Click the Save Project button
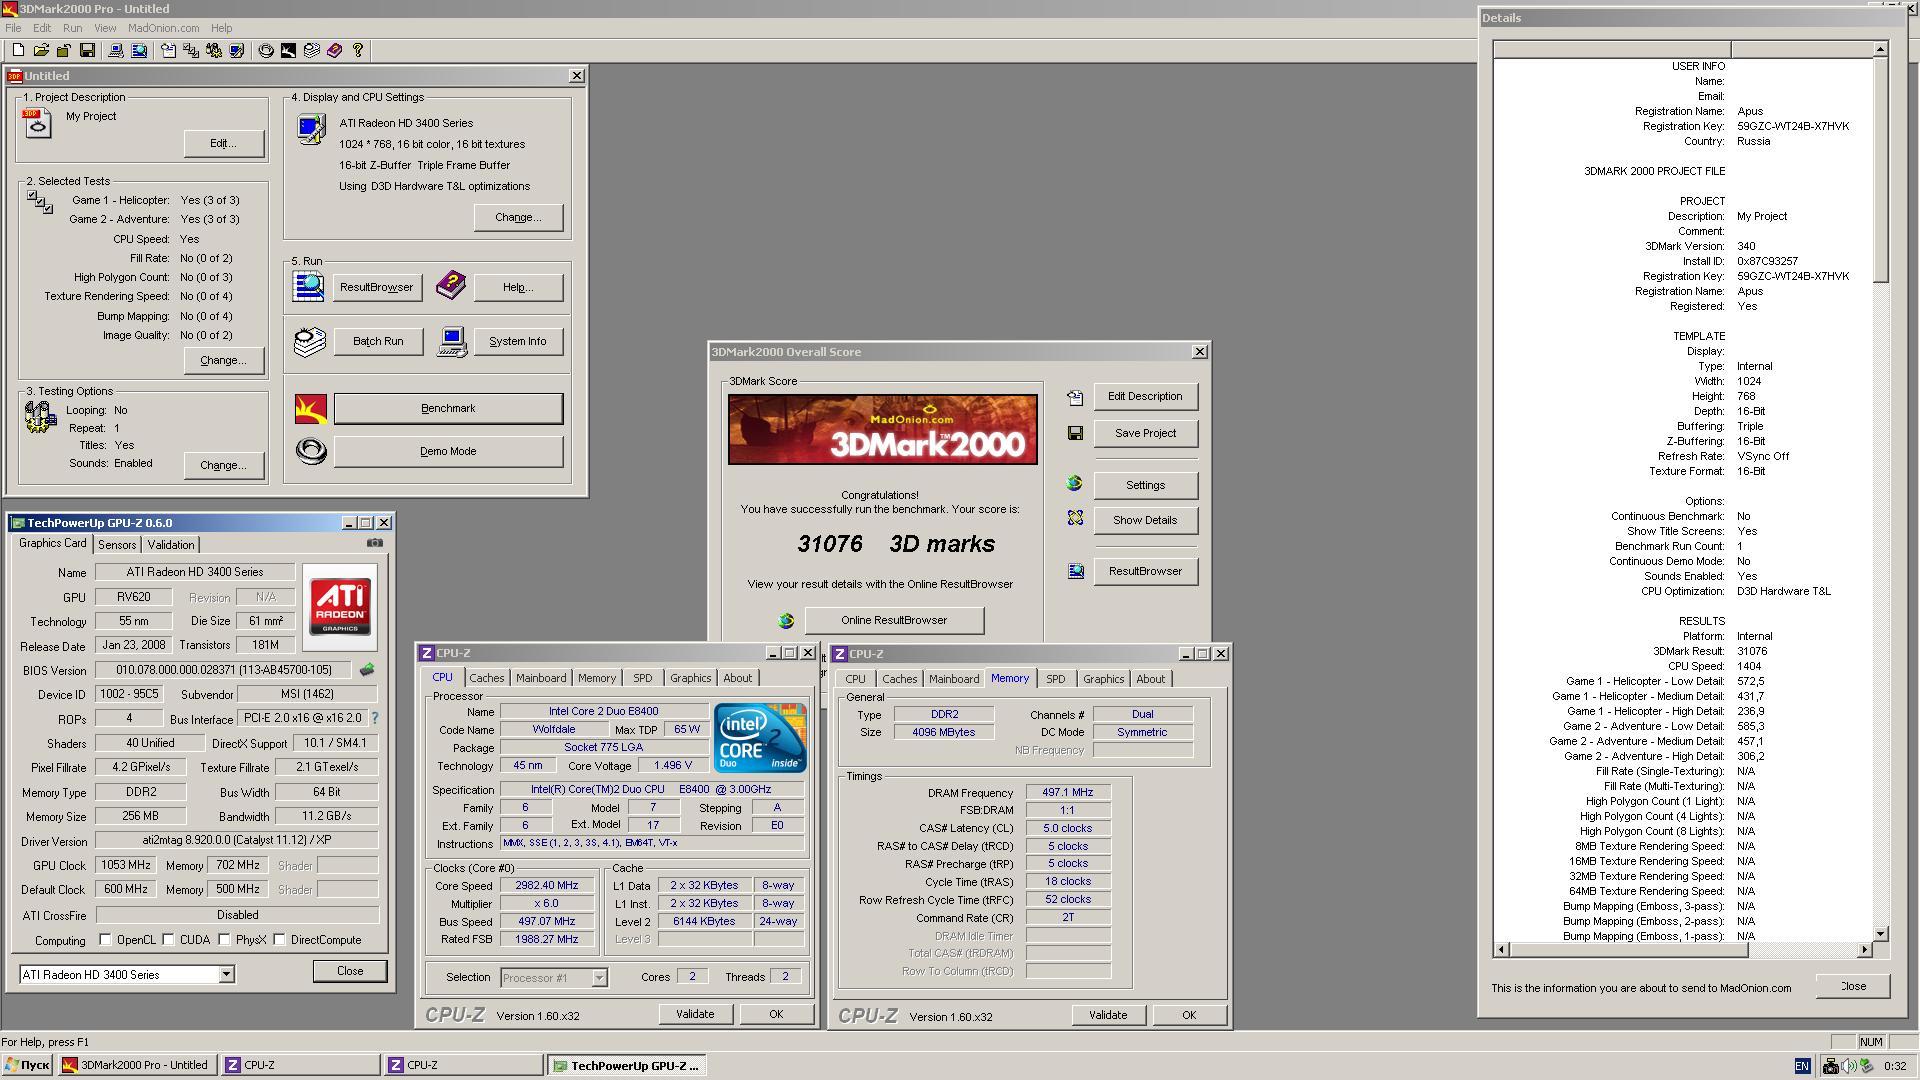This screenshot has width=1920, height=1080. (1145, 433)
